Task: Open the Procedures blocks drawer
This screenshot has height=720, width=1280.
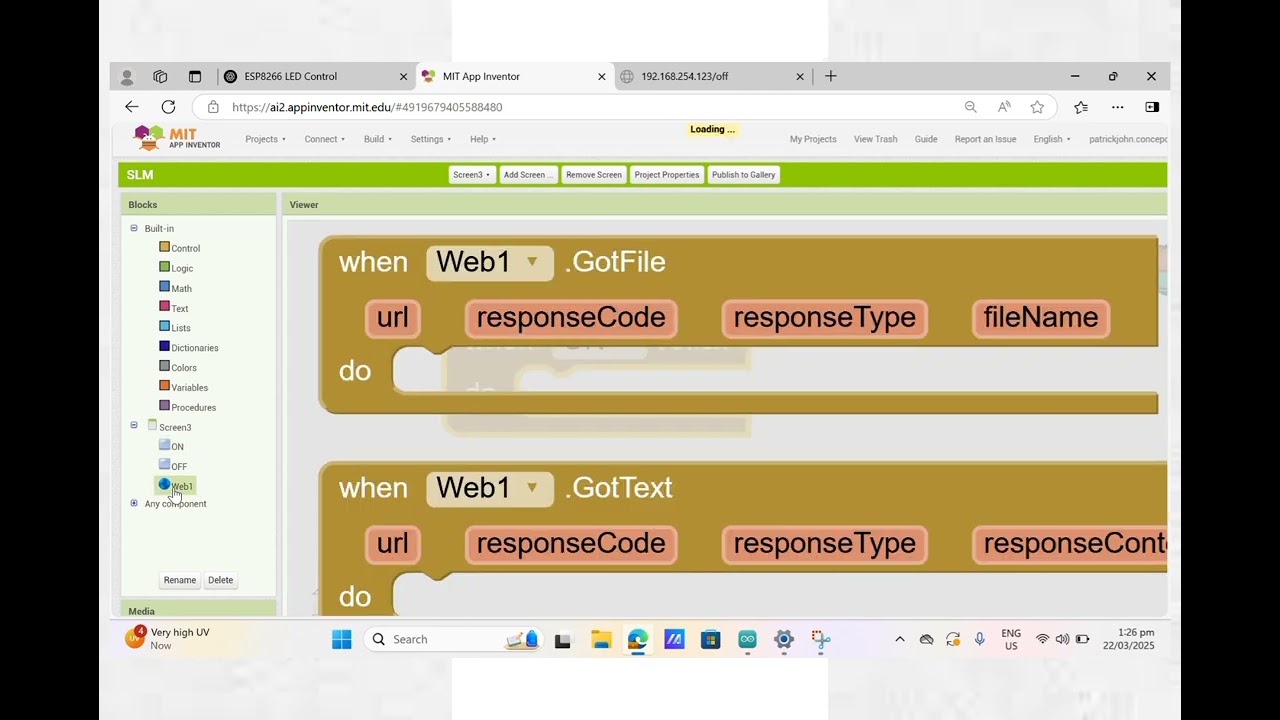Action: coord(188,407)
